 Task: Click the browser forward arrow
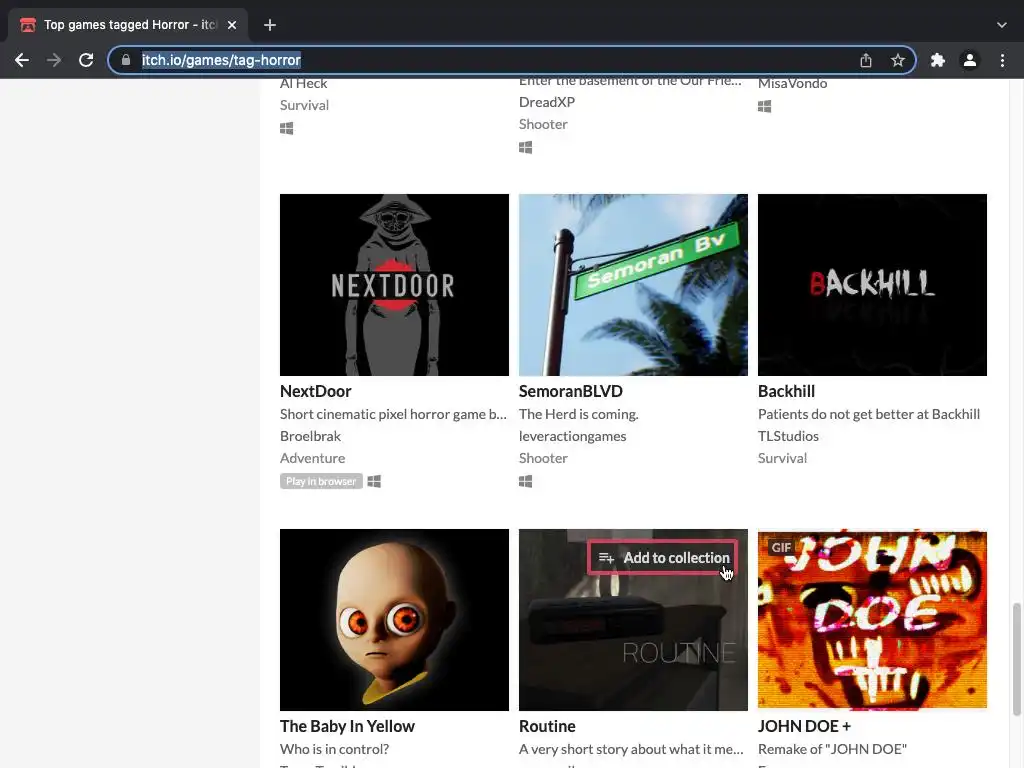click(54, 60)
